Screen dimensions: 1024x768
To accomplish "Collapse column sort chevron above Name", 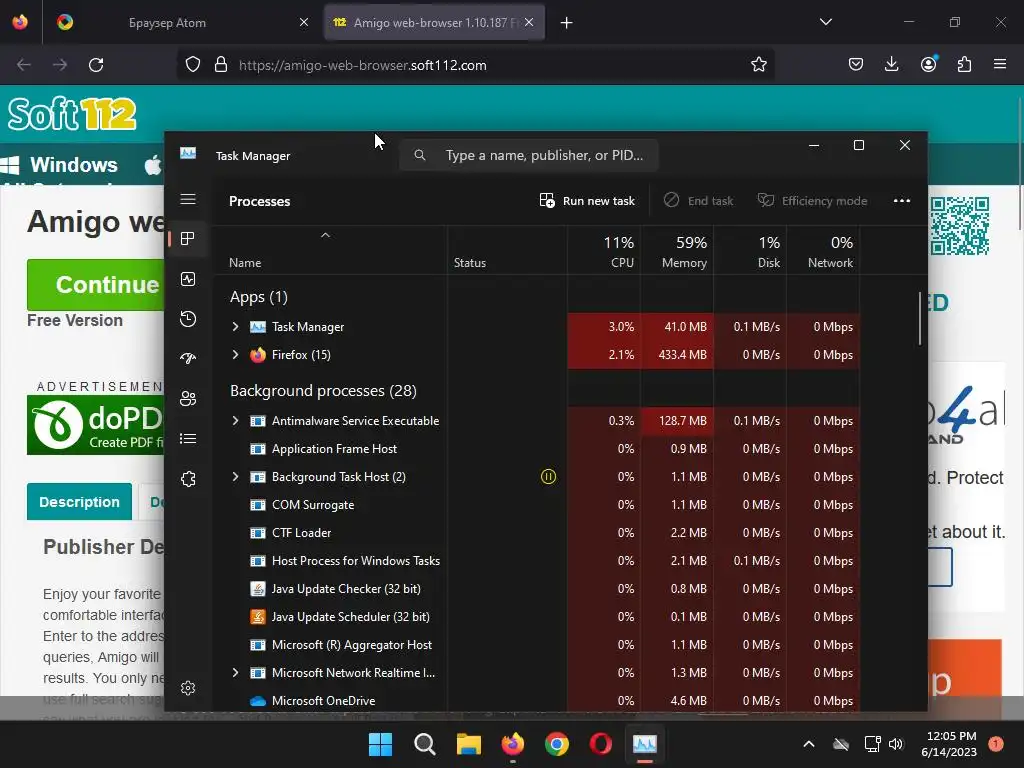I will [x=325, y=235].
